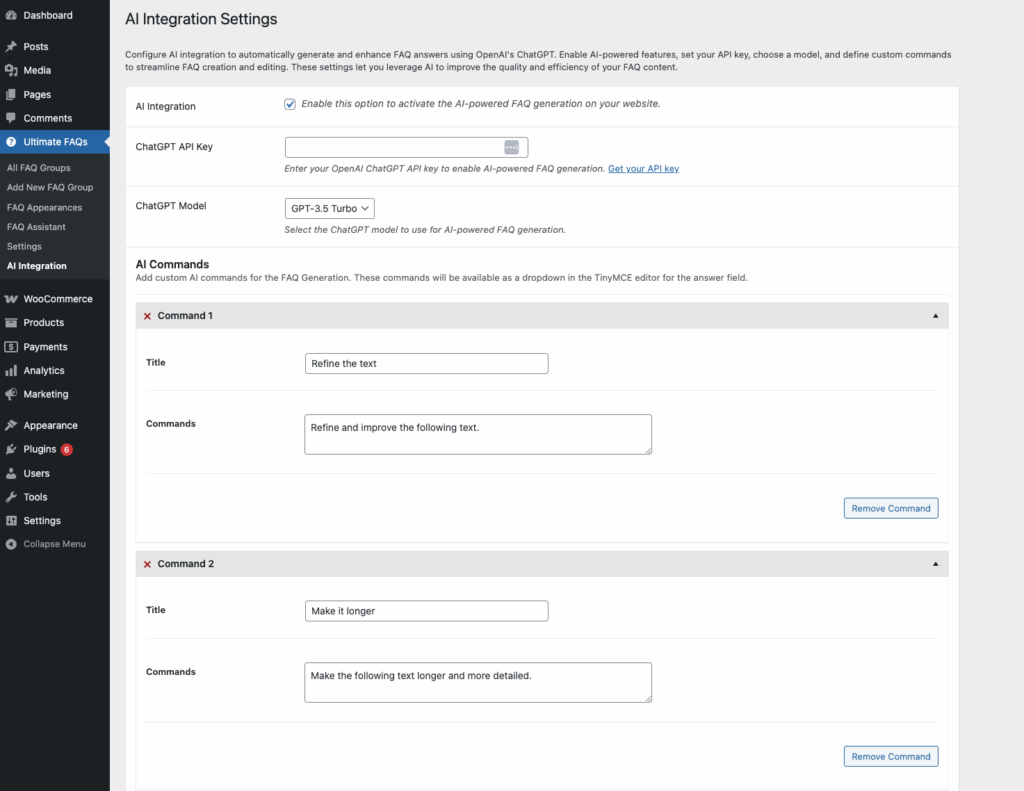Click the Plugins plug icon

coord(11,449)
